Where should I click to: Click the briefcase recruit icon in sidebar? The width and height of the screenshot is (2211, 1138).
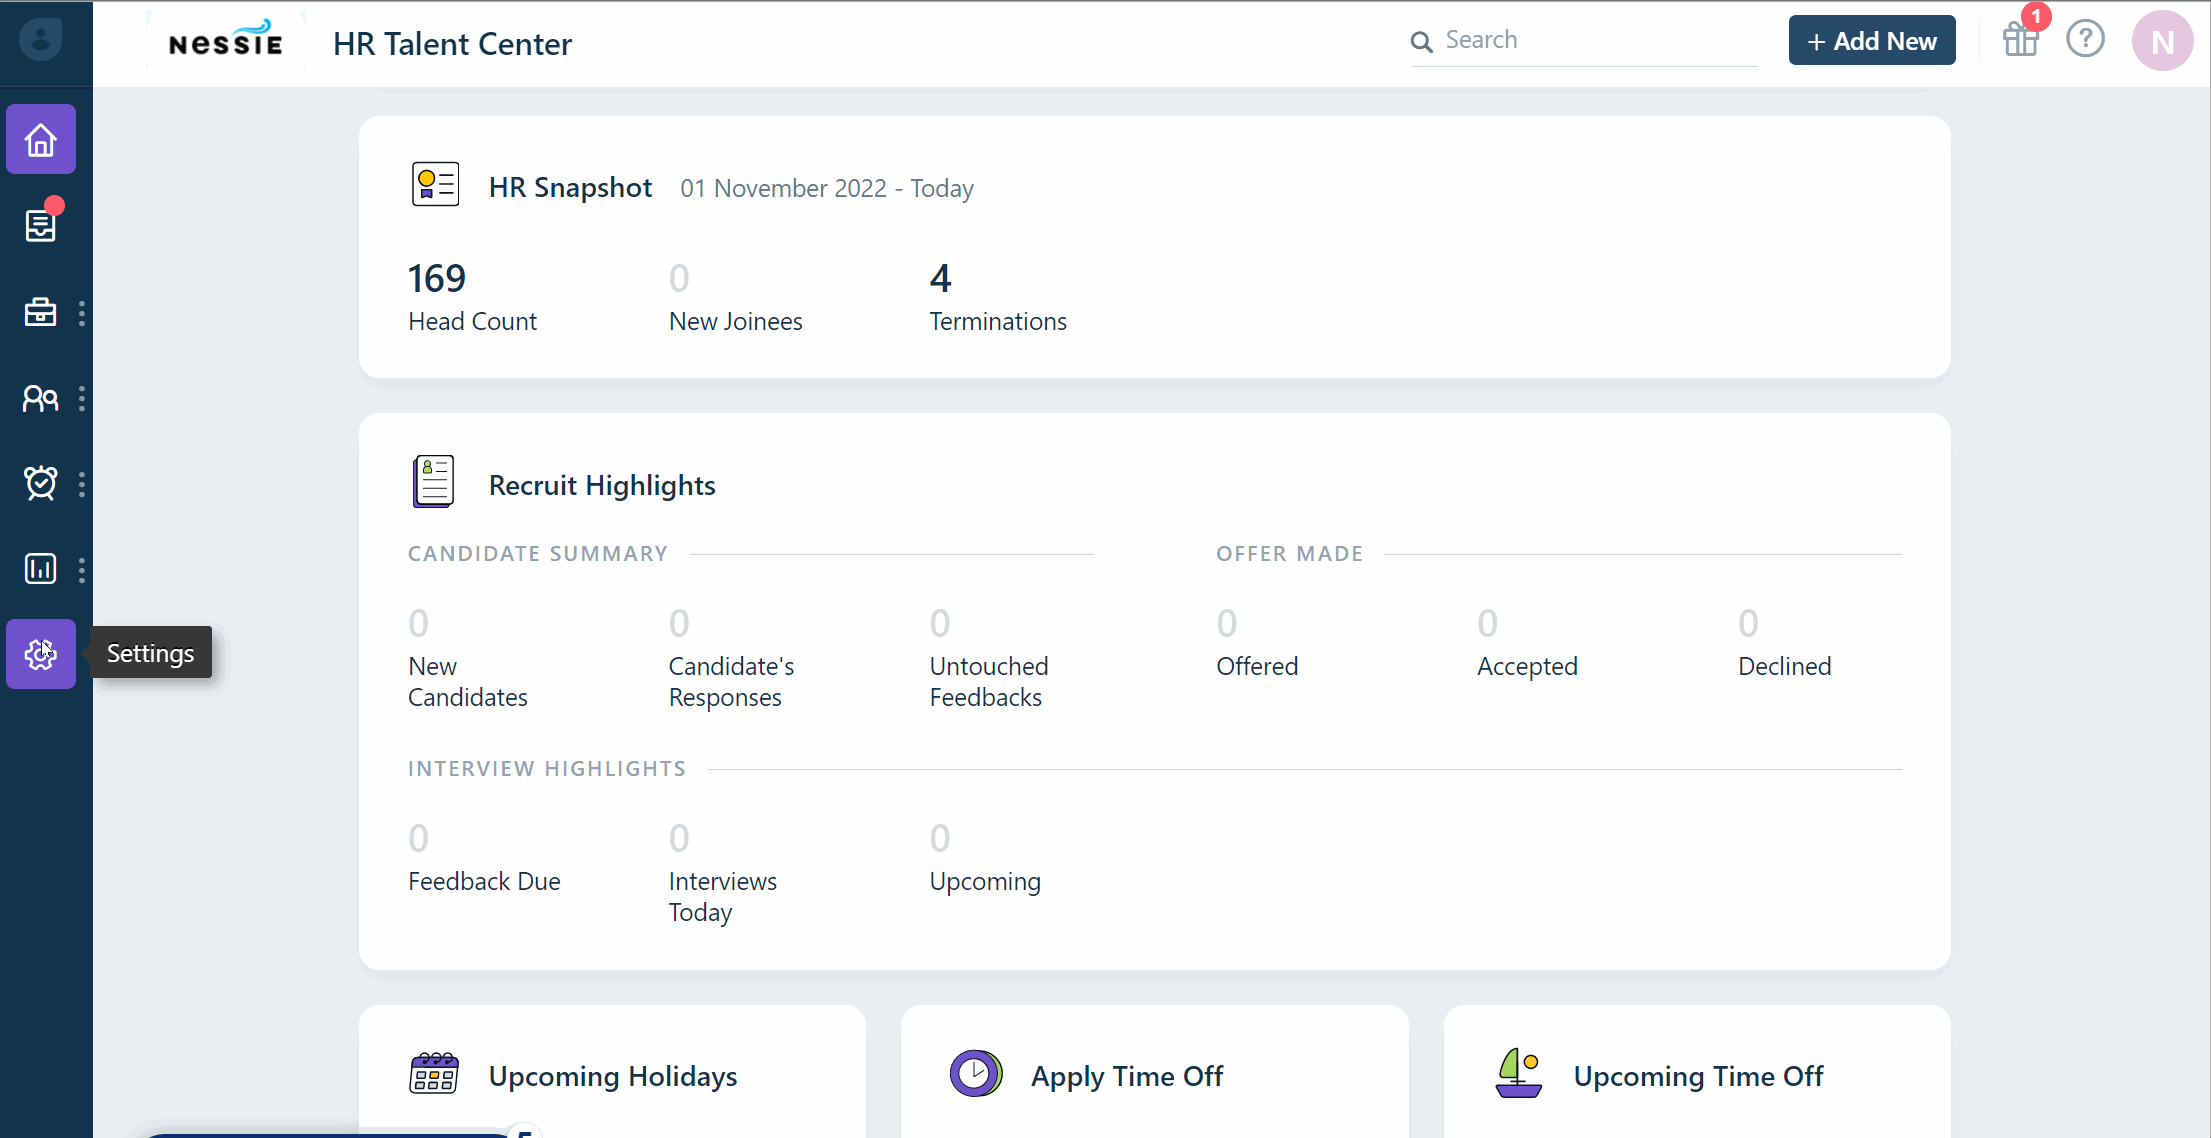(41, 313)
